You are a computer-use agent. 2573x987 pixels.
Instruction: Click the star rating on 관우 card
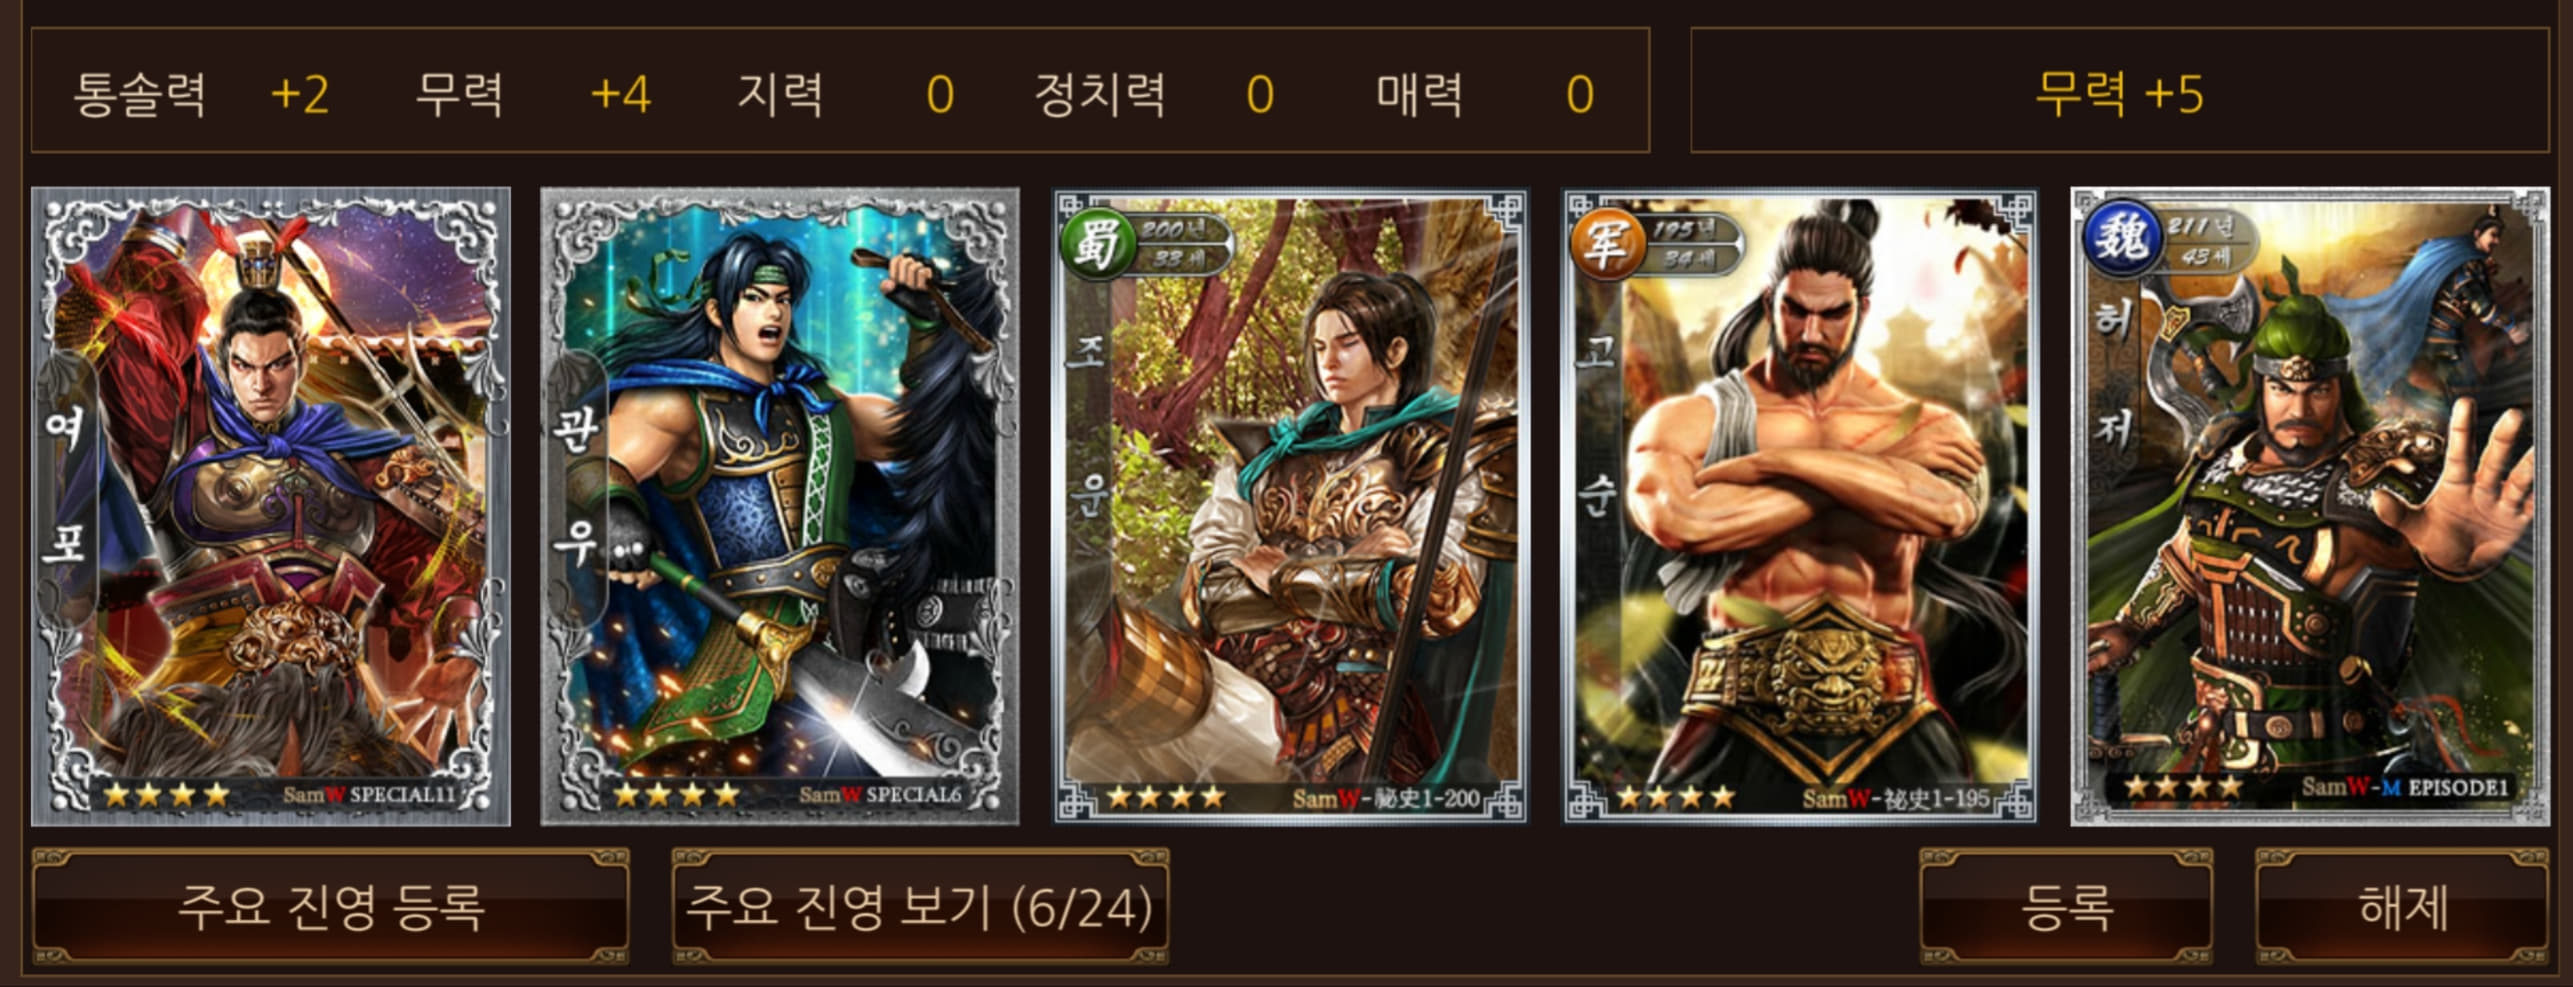point(676,796)
